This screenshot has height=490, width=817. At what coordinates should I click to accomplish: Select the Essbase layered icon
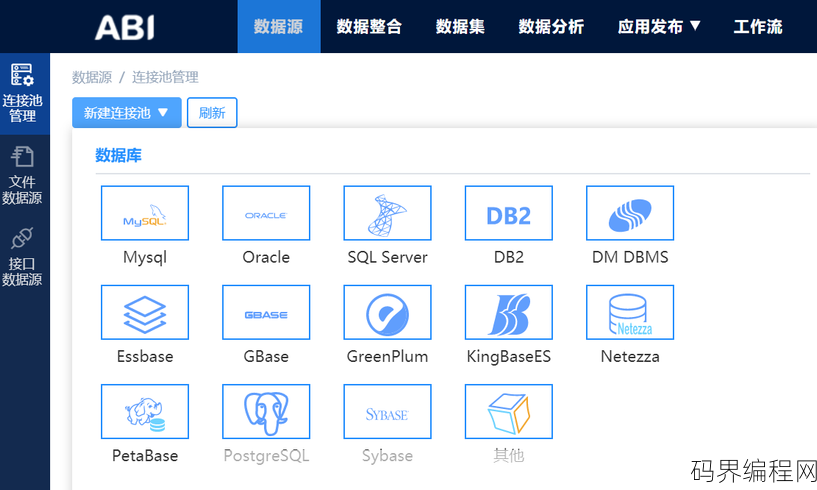point(145,312)
